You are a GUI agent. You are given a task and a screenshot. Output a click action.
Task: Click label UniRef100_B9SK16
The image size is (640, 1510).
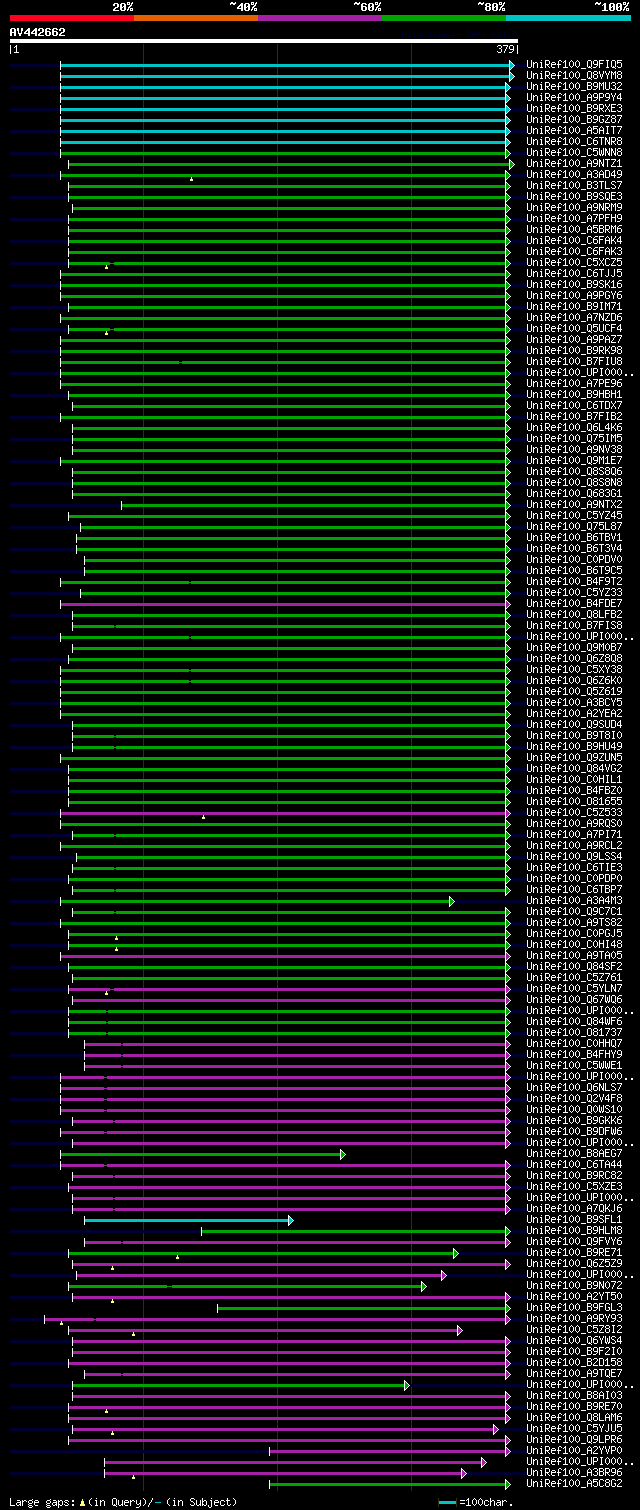click(x=574, y=284)
